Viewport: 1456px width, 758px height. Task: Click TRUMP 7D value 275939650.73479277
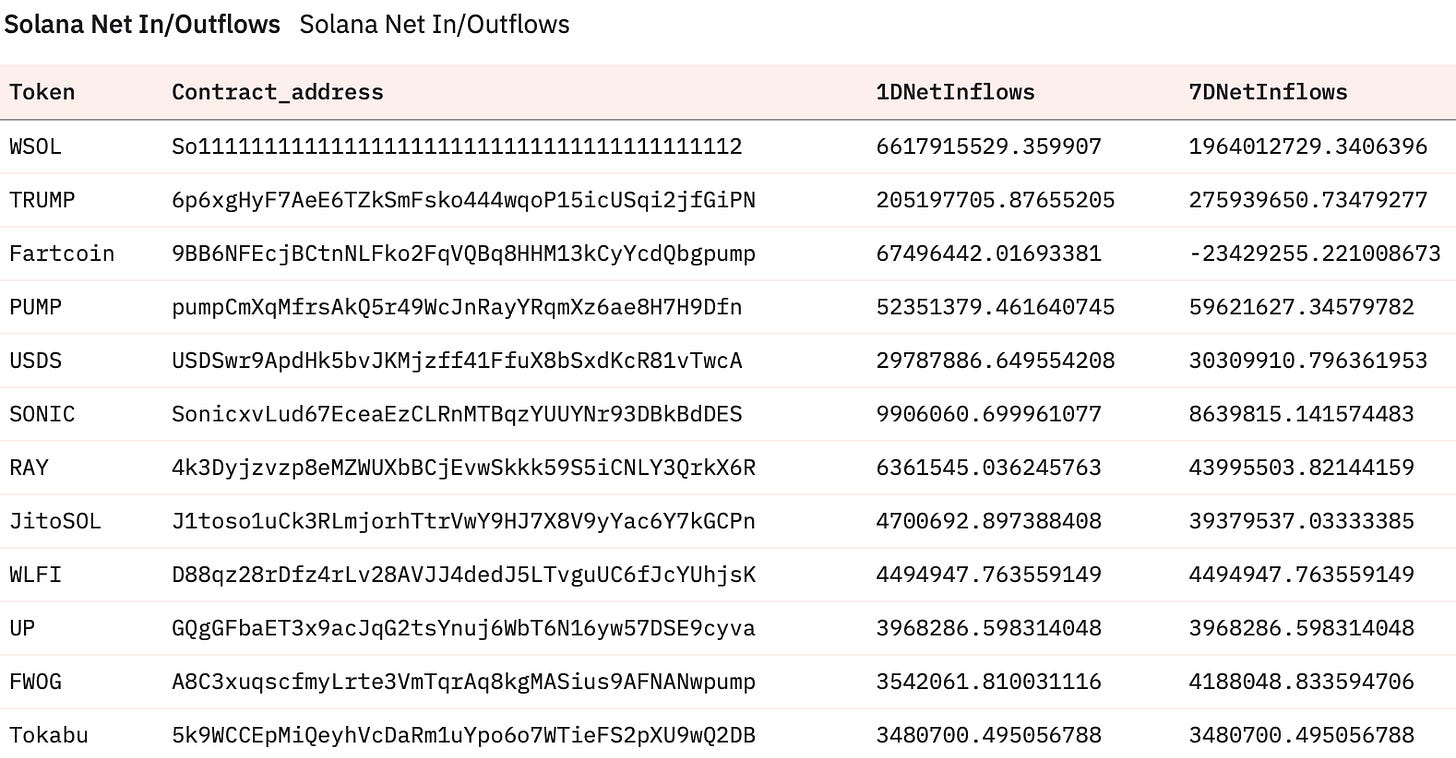point(1308,200)
